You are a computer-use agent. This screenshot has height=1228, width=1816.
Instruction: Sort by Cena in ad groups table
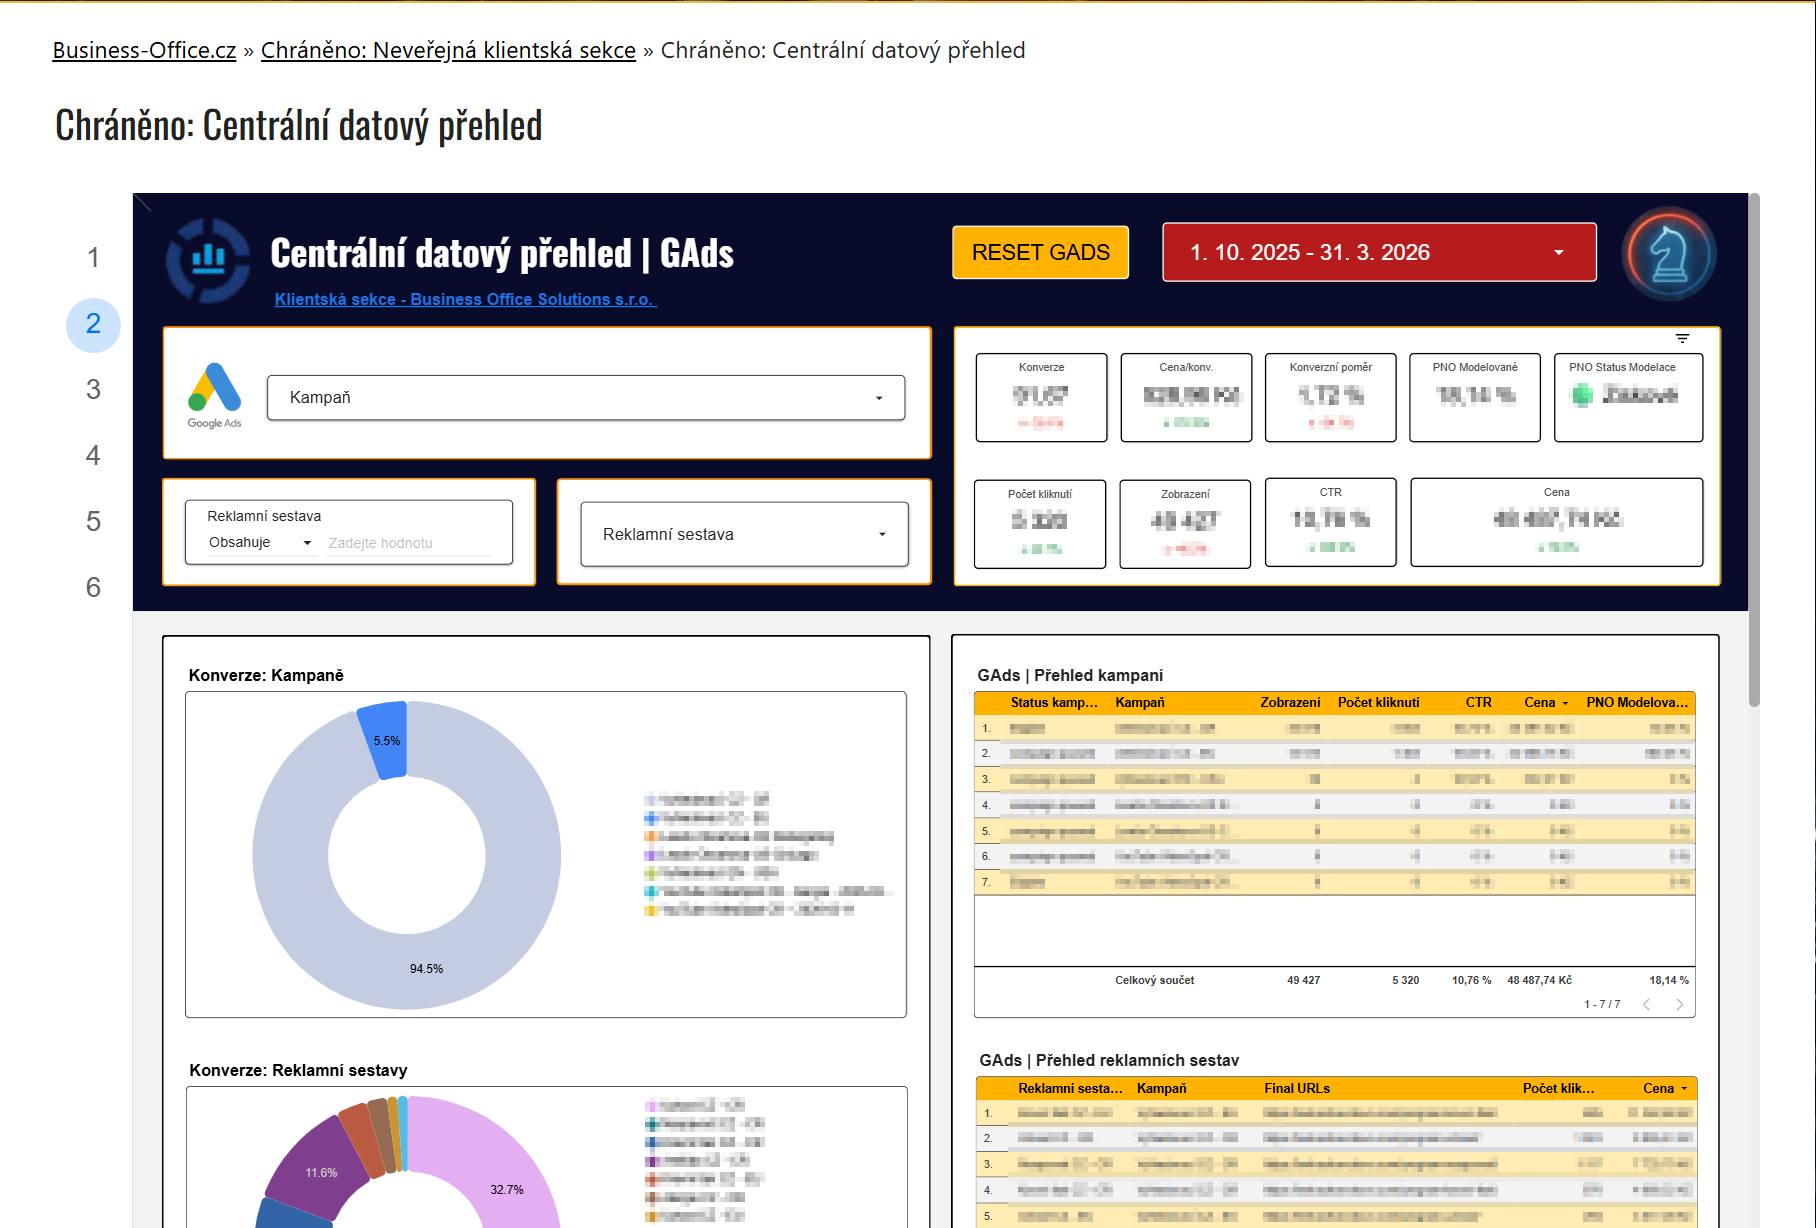point(1684,1089)
